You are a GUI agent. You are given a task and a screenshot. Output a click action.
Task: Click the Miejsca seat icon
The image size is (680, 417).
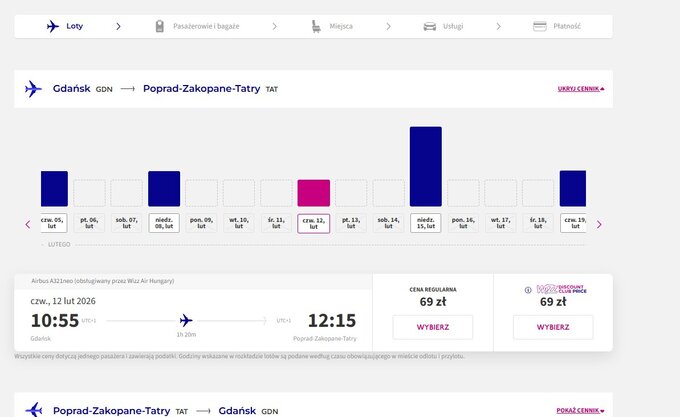pos(317,26)
